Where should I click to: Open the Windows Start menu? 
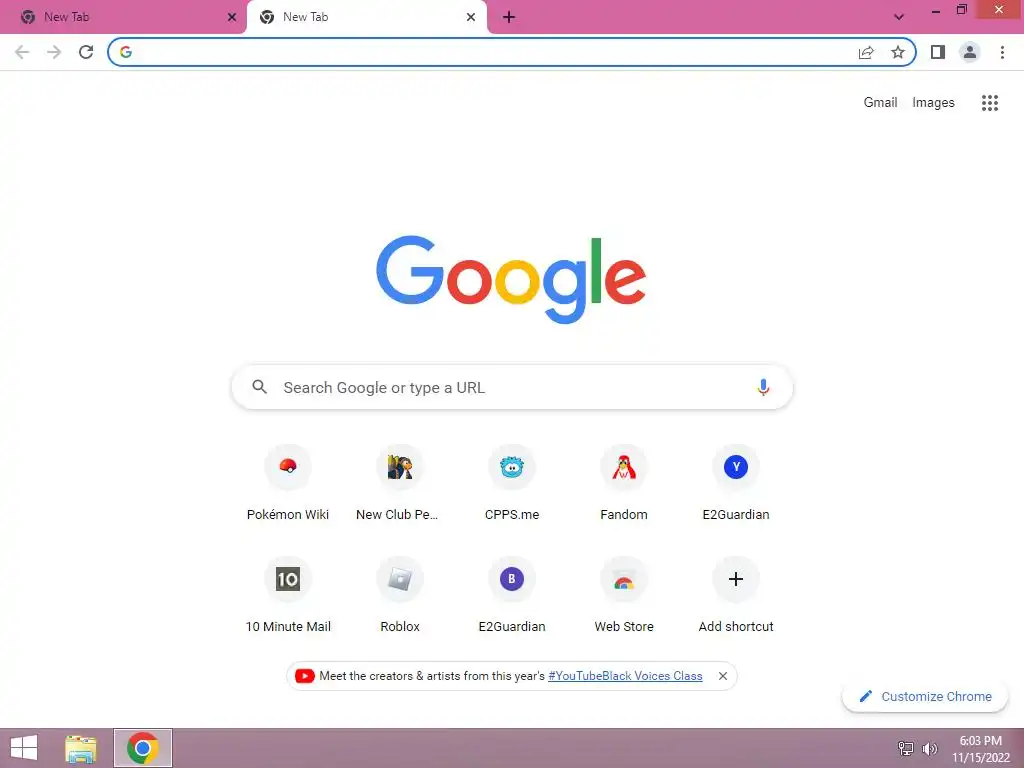click(x=24, y=748)
